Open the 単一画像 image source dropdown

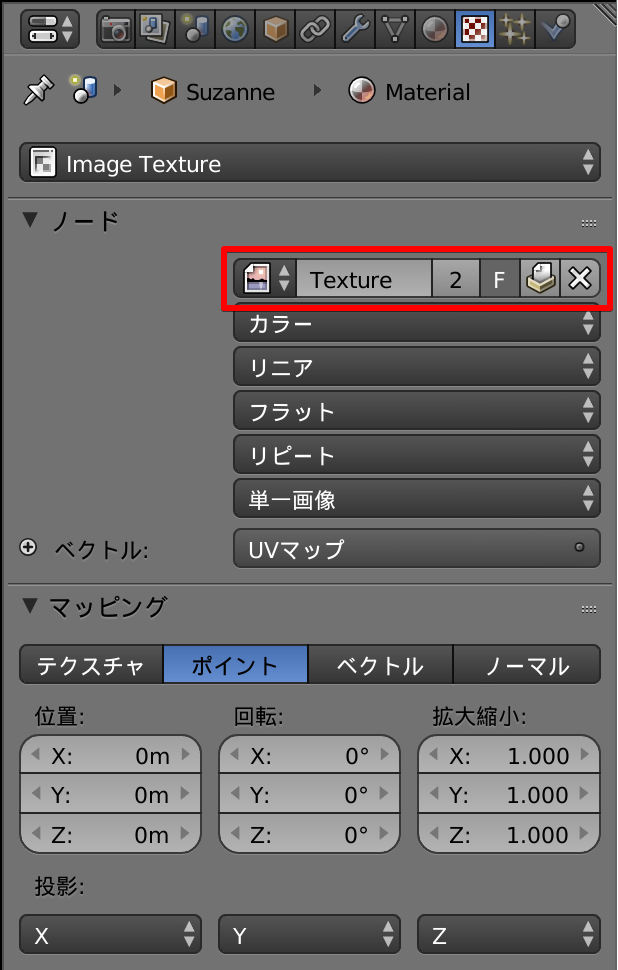[416, 499]
